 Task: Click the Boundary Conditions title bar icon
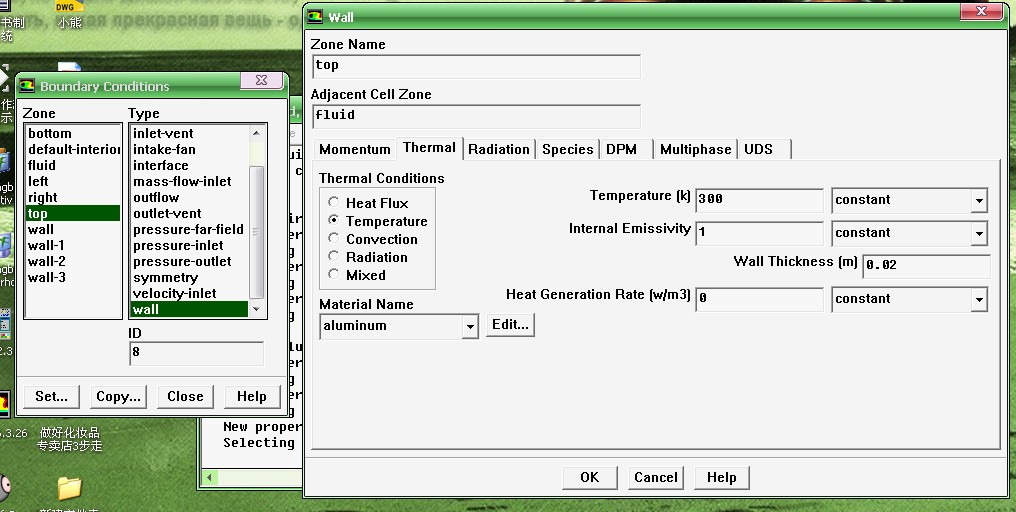27,86
